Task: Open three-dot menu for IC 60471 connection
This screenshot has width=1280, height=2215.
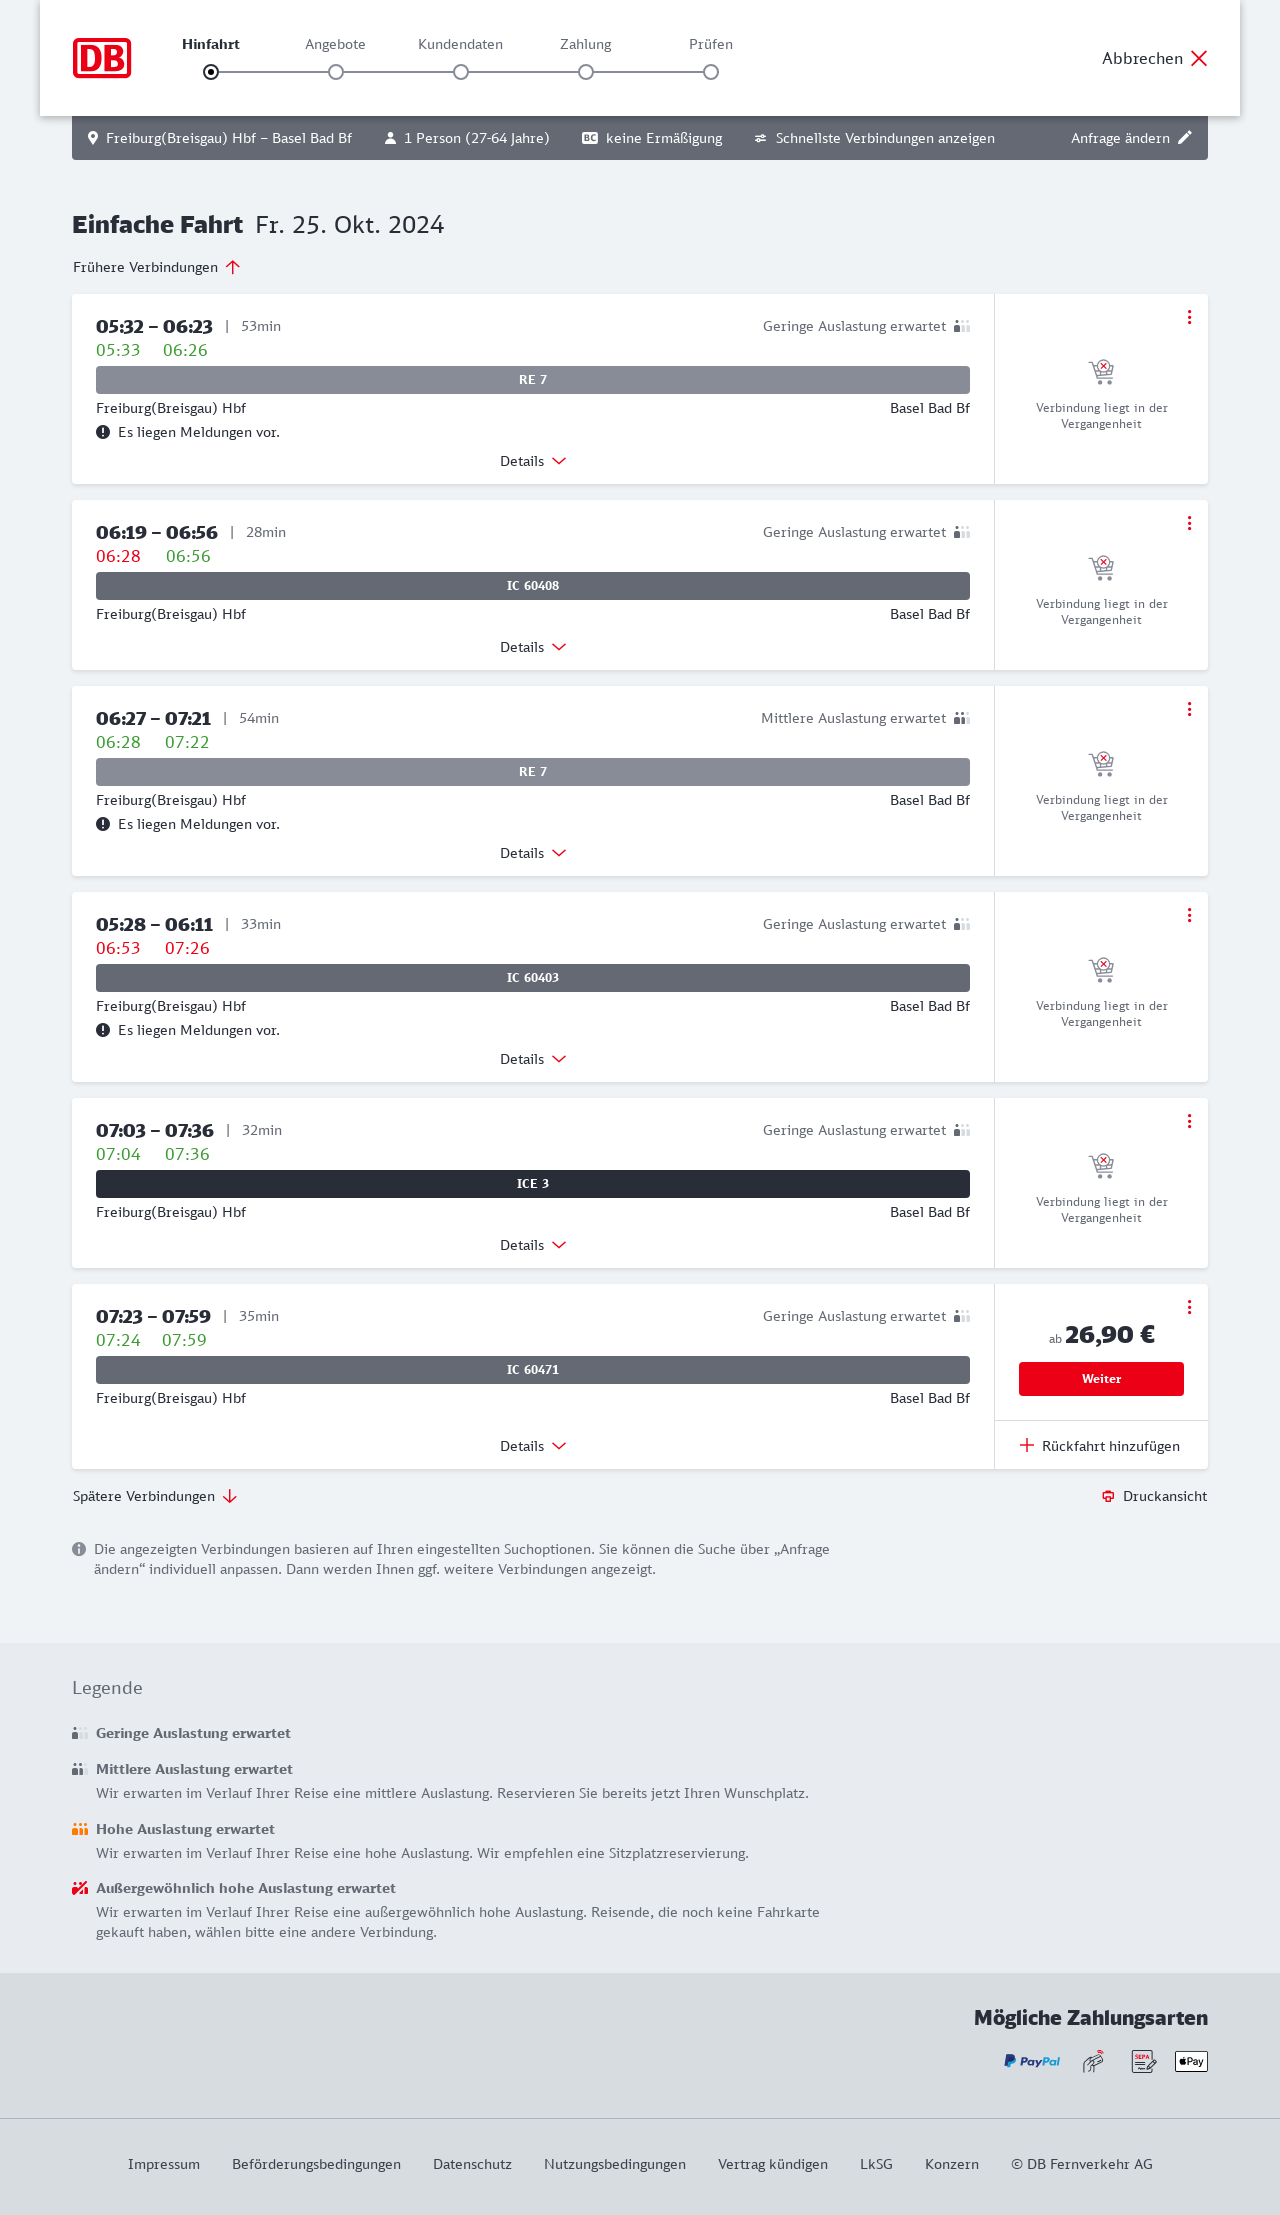Action: [1189, 1307]
